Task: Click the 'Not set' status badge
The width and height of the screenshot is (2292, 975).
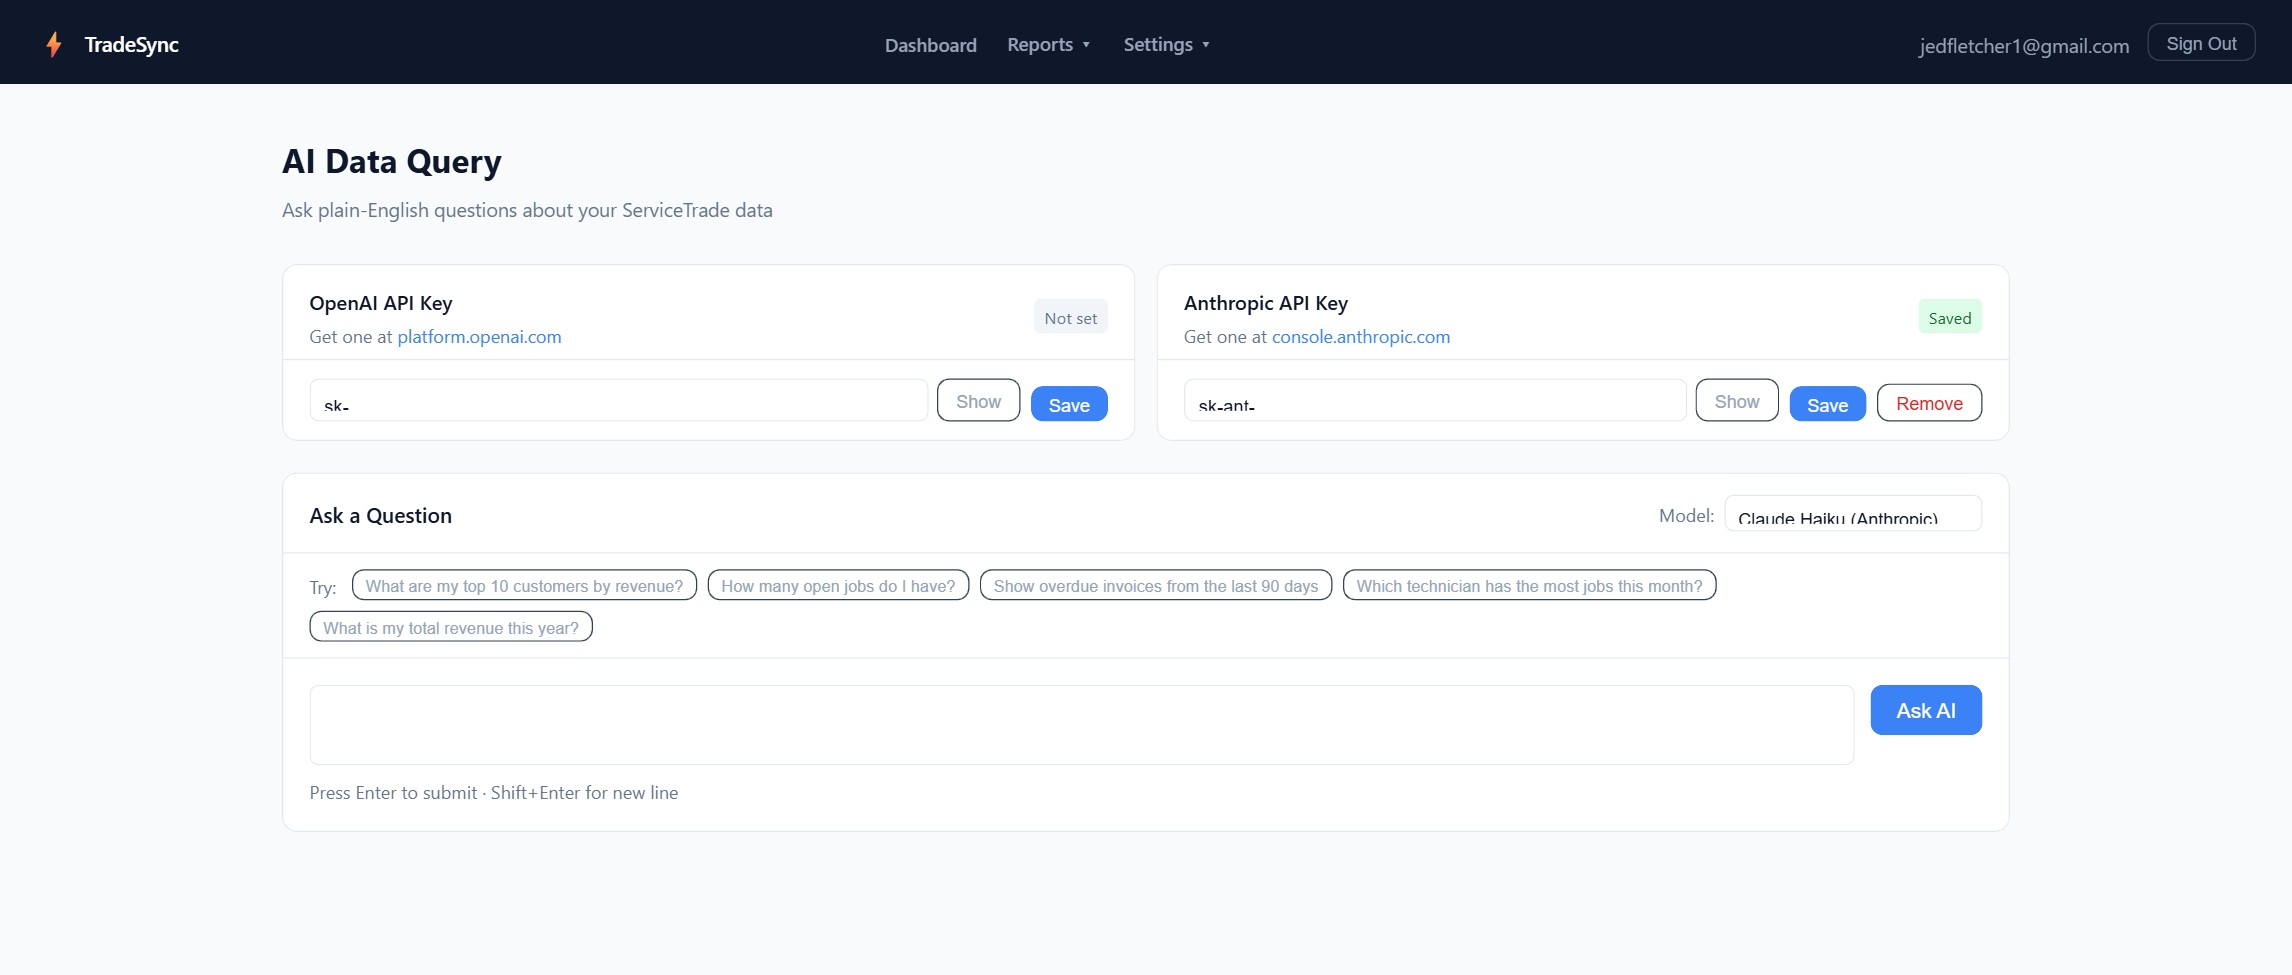Action: 1070,317
